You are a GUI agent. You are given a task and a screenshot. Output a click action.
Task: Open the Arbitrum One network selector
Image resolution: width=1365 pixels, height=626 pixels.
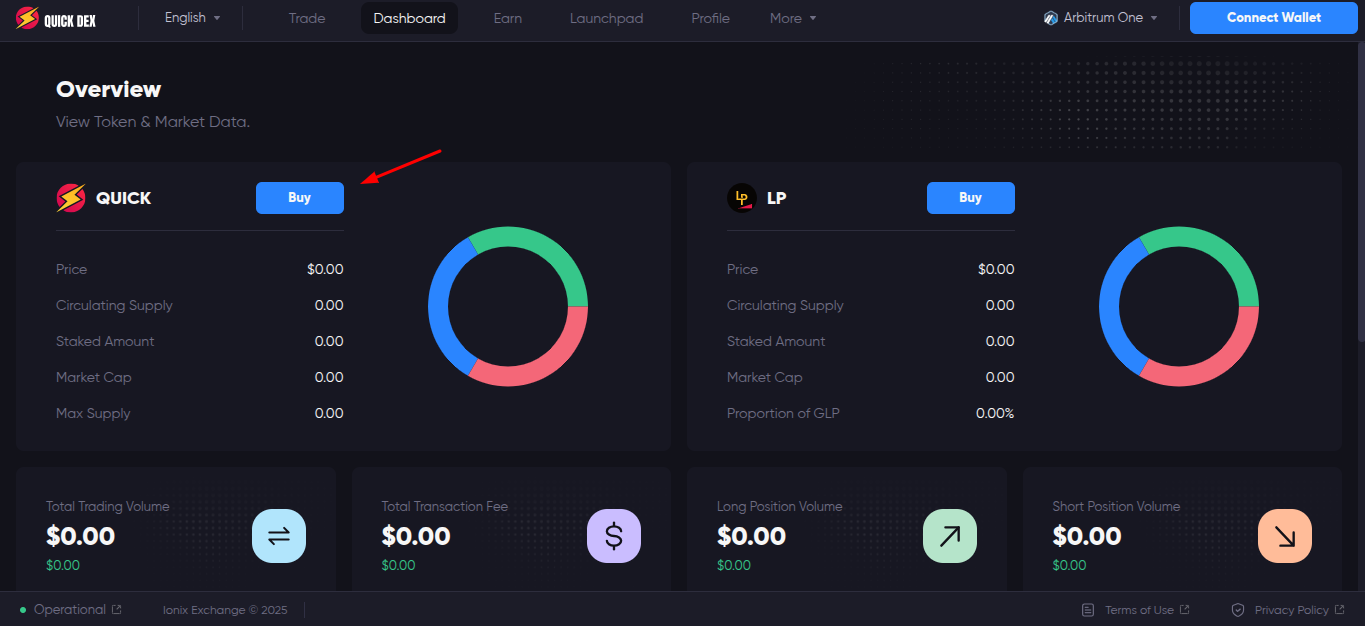click(1100, 18)
